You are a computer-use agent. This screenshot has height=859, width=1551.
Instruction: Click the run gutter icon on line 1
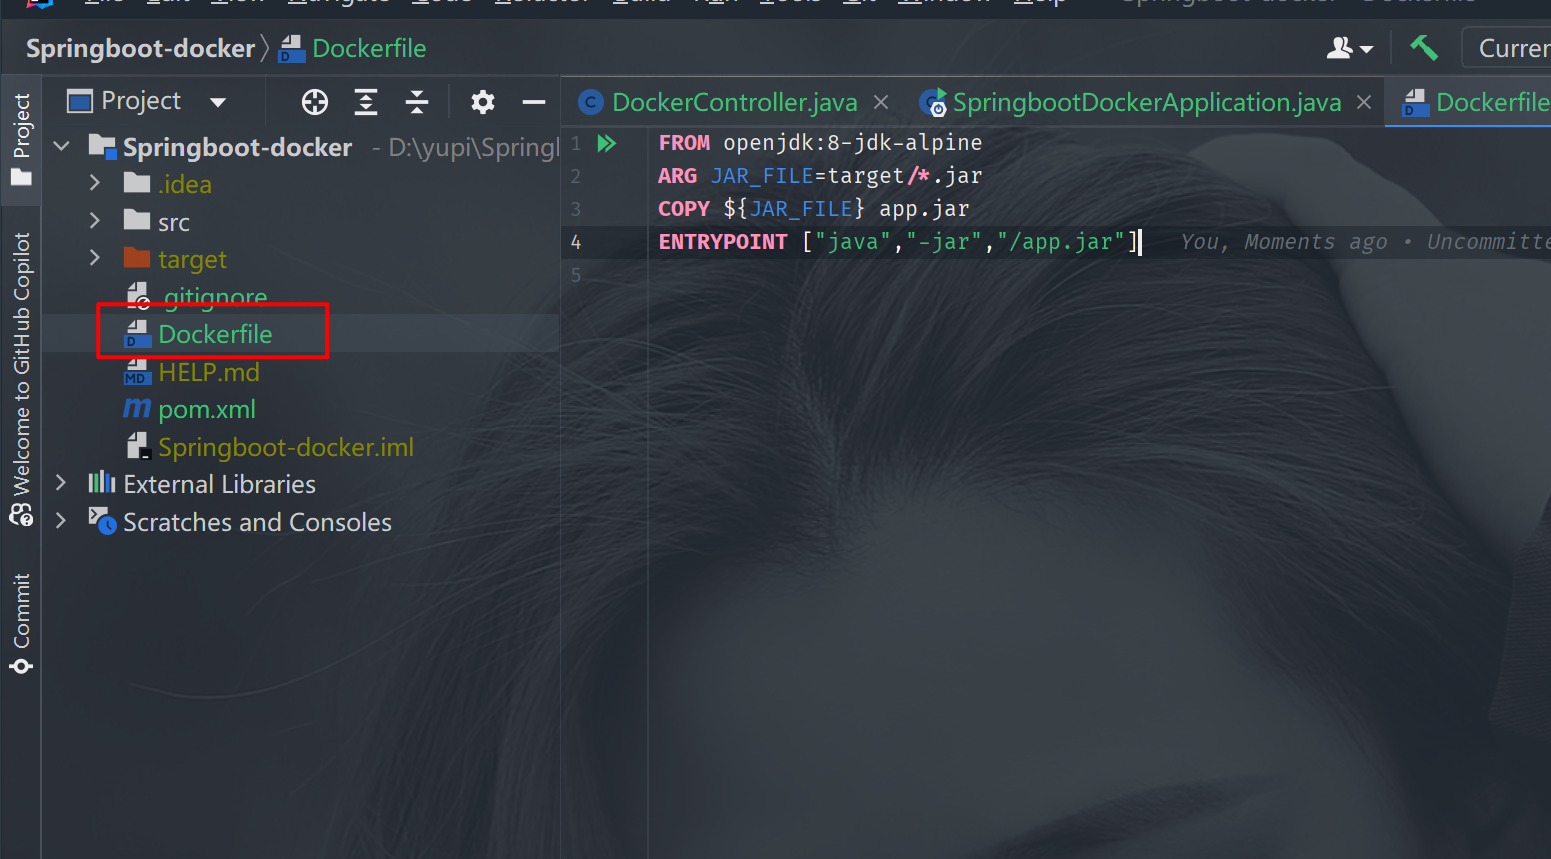click(606, 143)
